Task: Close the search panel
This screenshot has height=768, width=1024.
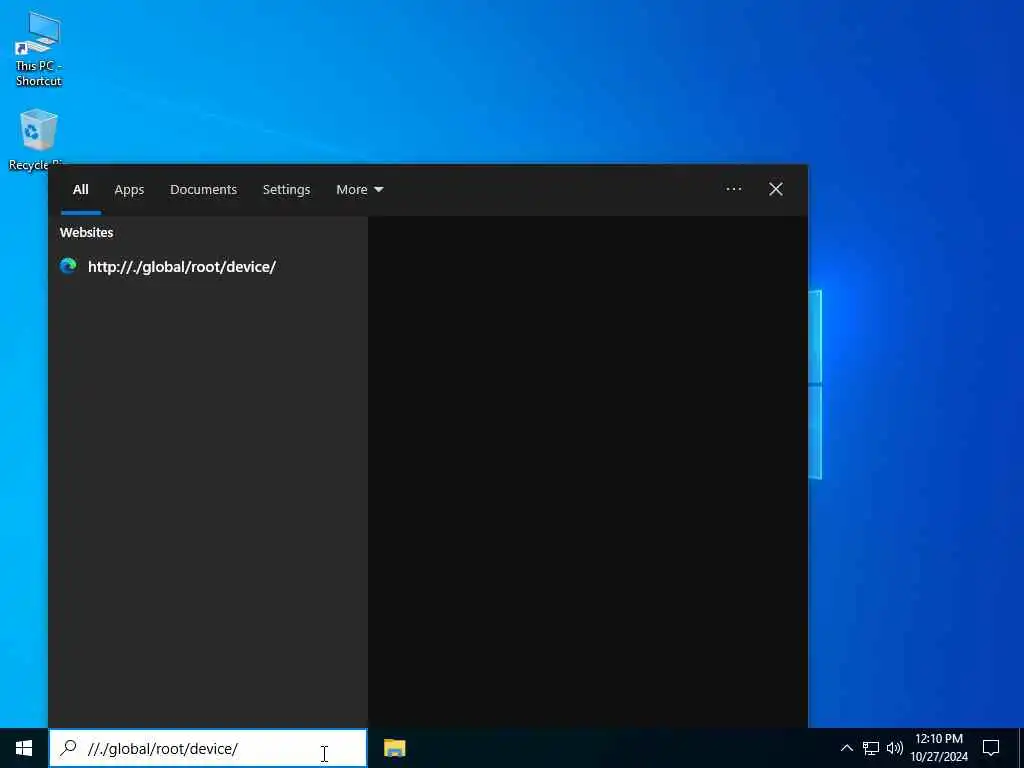Action: [x=776, y=189]
